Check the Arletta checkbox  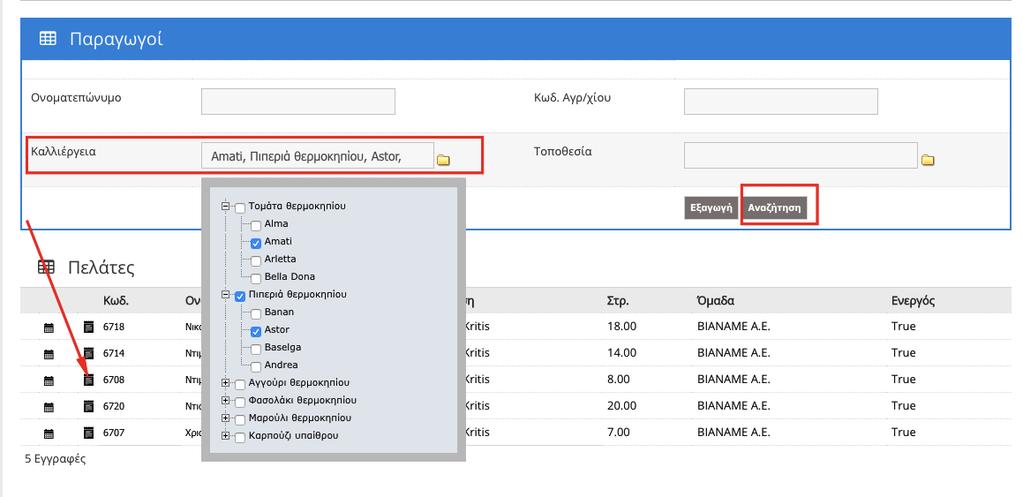coord(256,262)
